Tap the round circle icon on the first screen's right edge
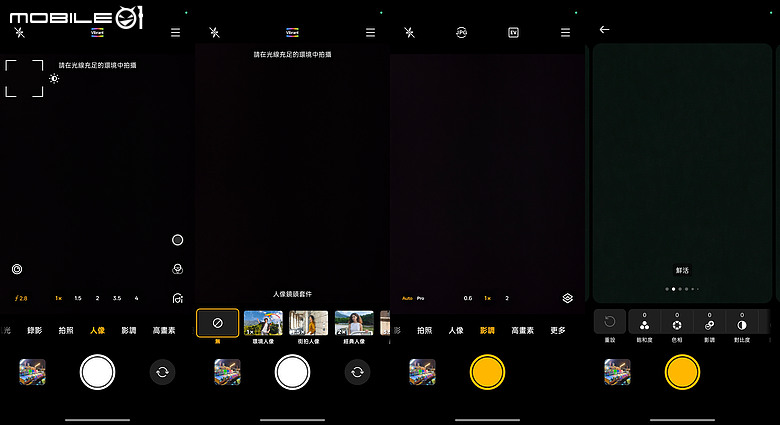Image resolution: width=780 pixels, height=425 pixels. 178,240
